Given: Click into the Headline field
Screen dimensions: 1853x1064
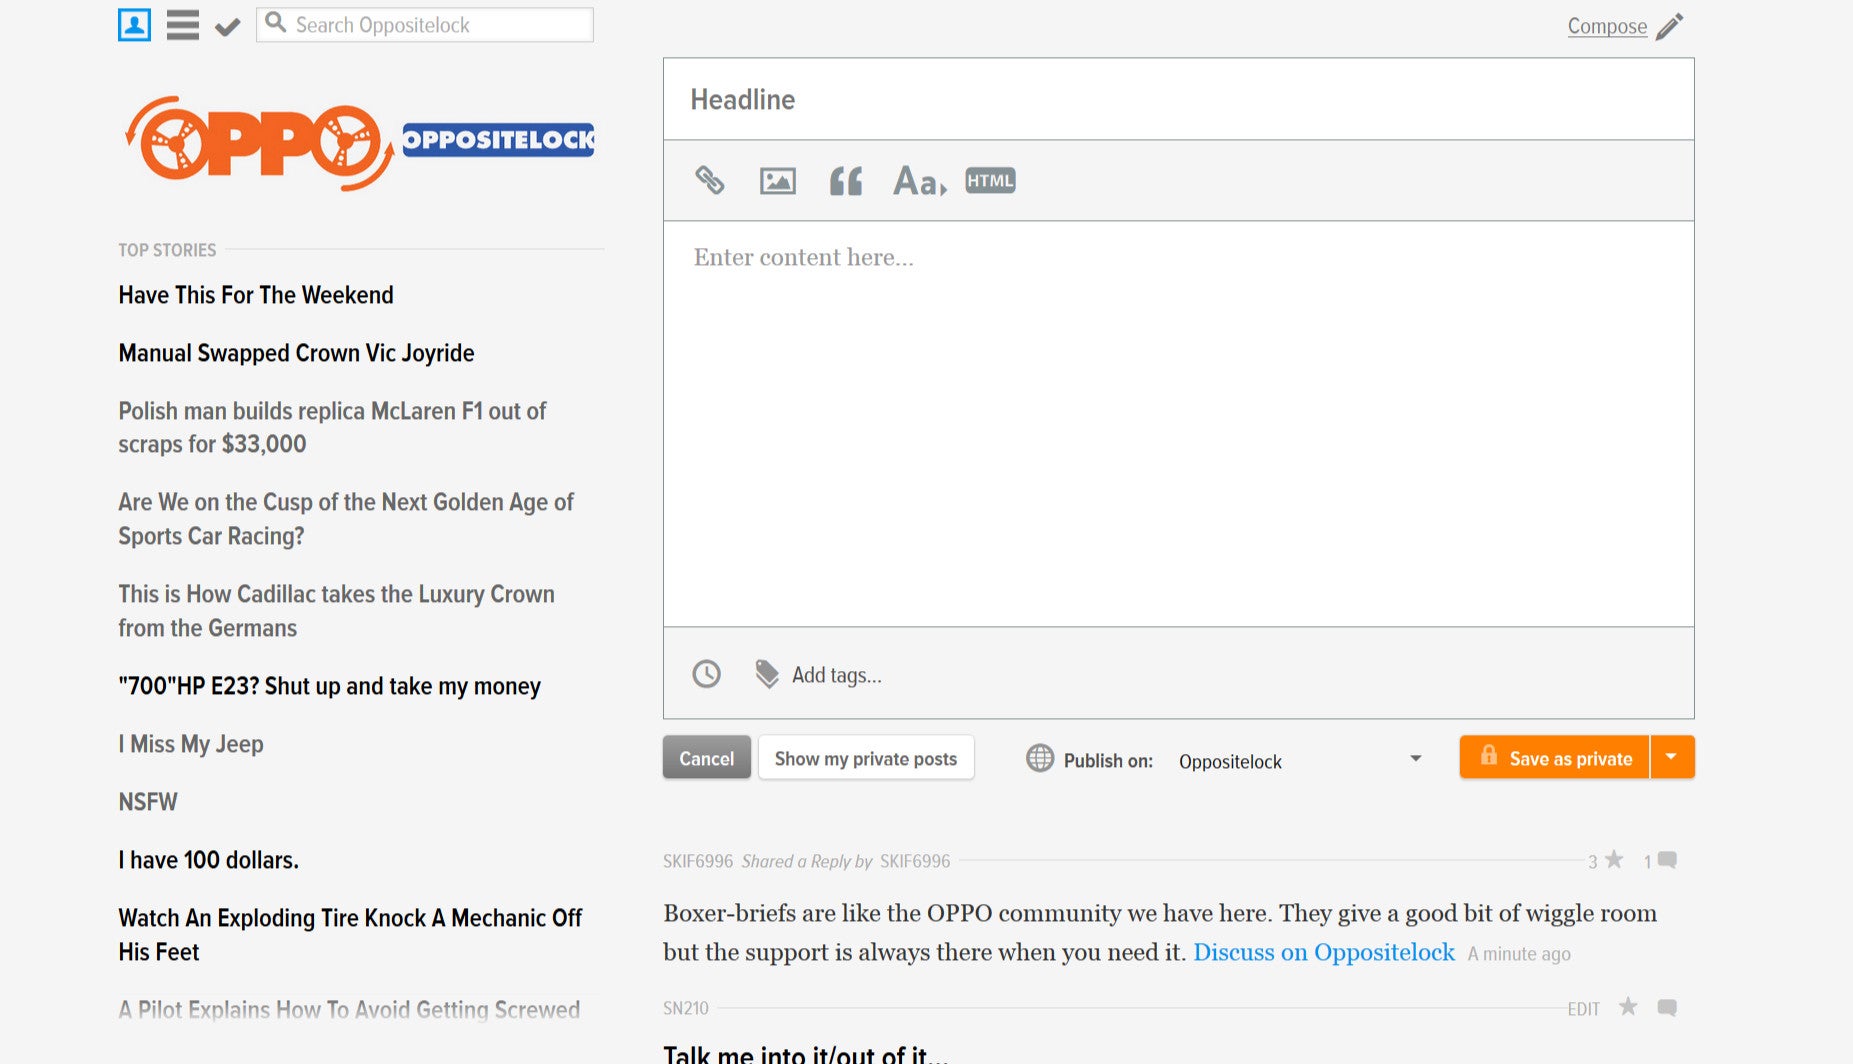Looking at the screenshot, I should coord(1178,99).
